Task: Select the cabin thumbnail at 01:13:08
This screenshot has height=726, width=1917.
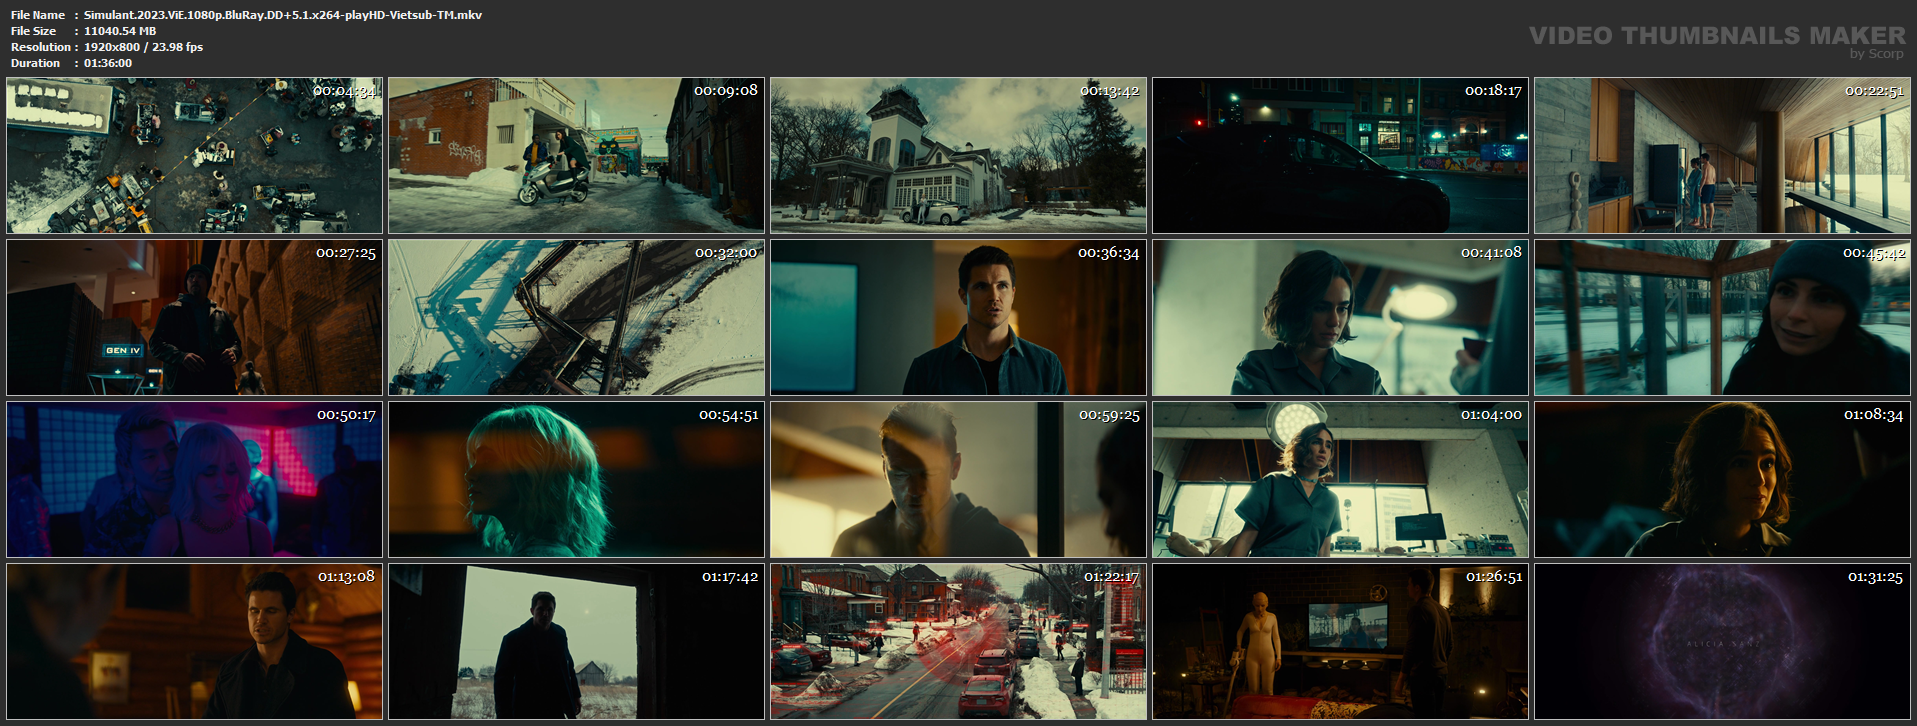Action: pyautogui.click(x=194, y=642)
